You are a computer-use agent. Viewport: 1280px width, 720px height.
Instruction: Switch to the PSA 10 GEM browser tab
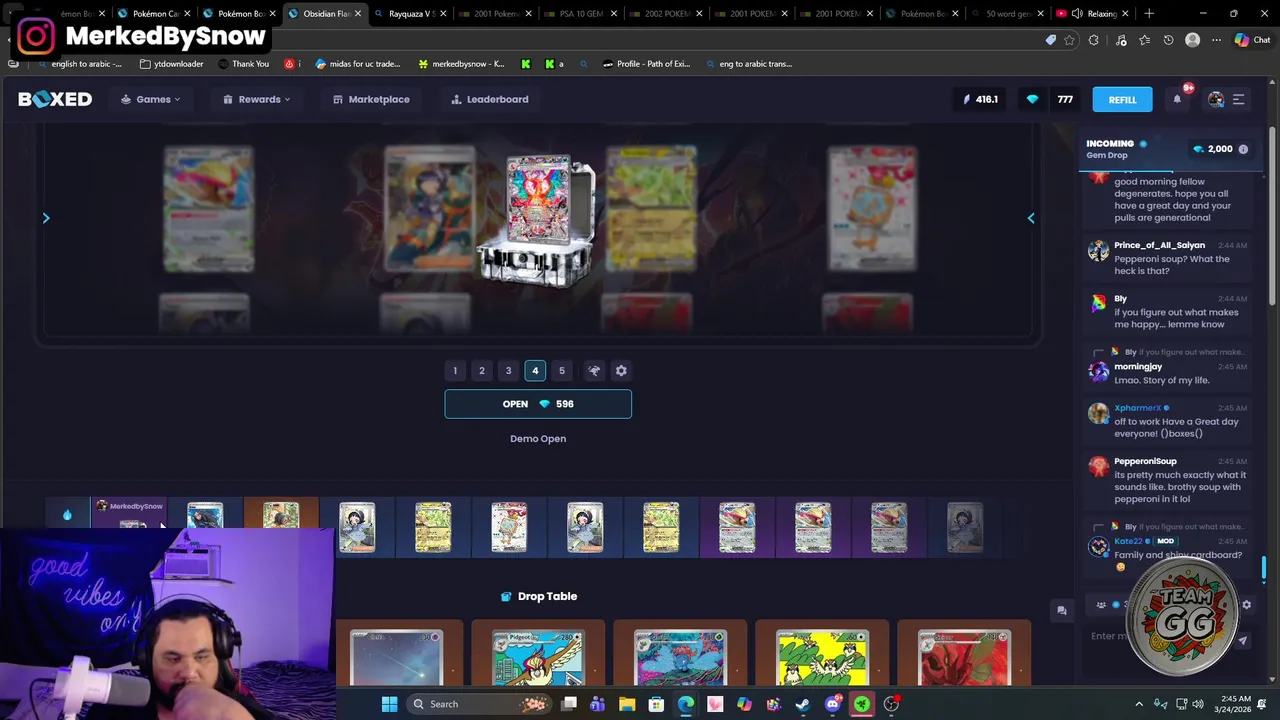581,14
